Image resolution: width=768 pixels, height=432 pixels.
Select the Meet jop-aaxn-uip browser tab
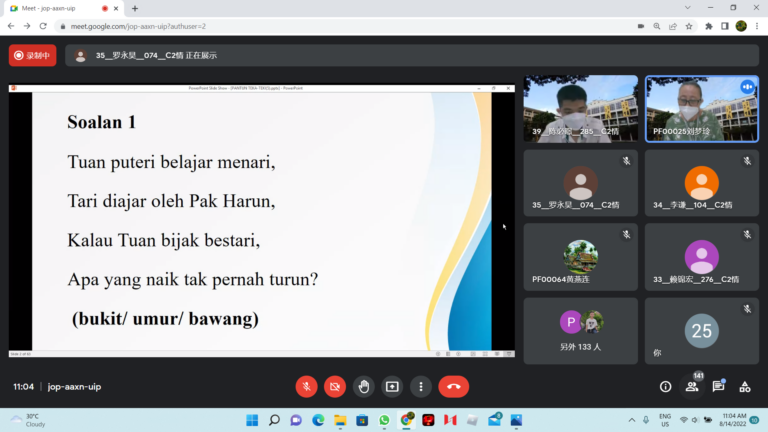pos(62,8)
